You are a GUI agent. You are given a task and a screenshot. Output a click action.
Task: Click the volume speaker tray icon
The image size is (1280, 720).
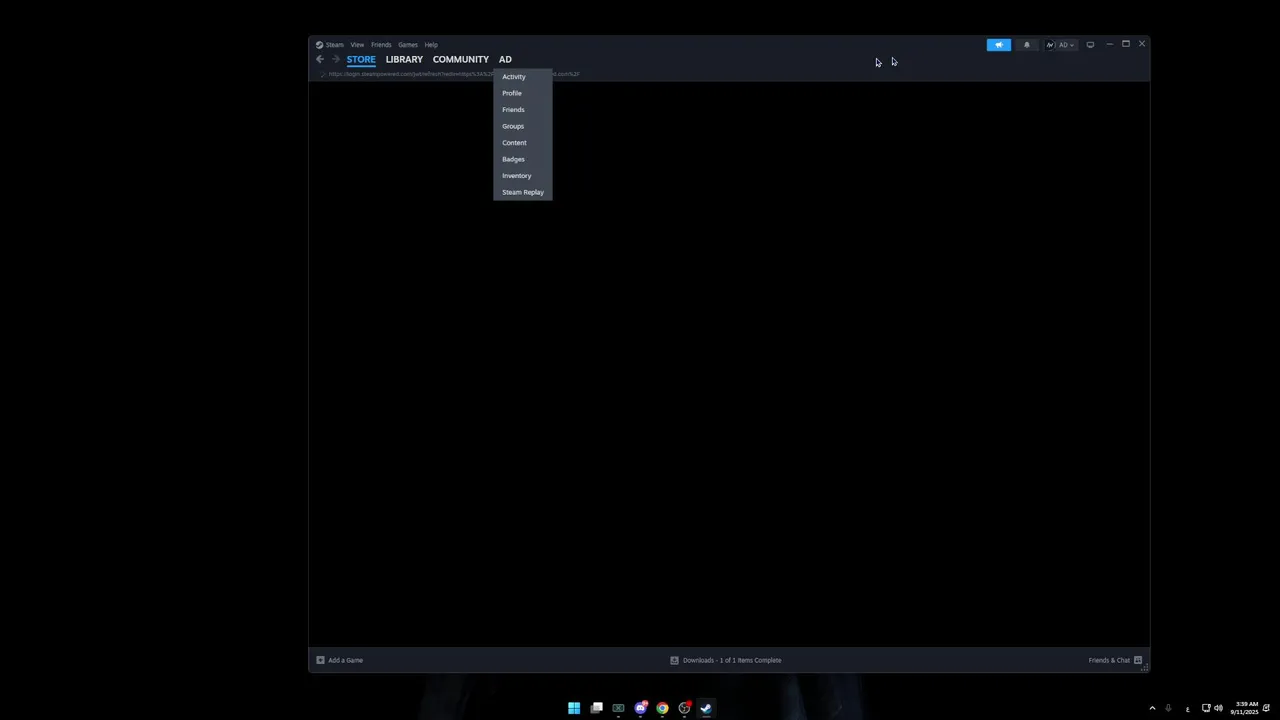[x=1218, y=708]
